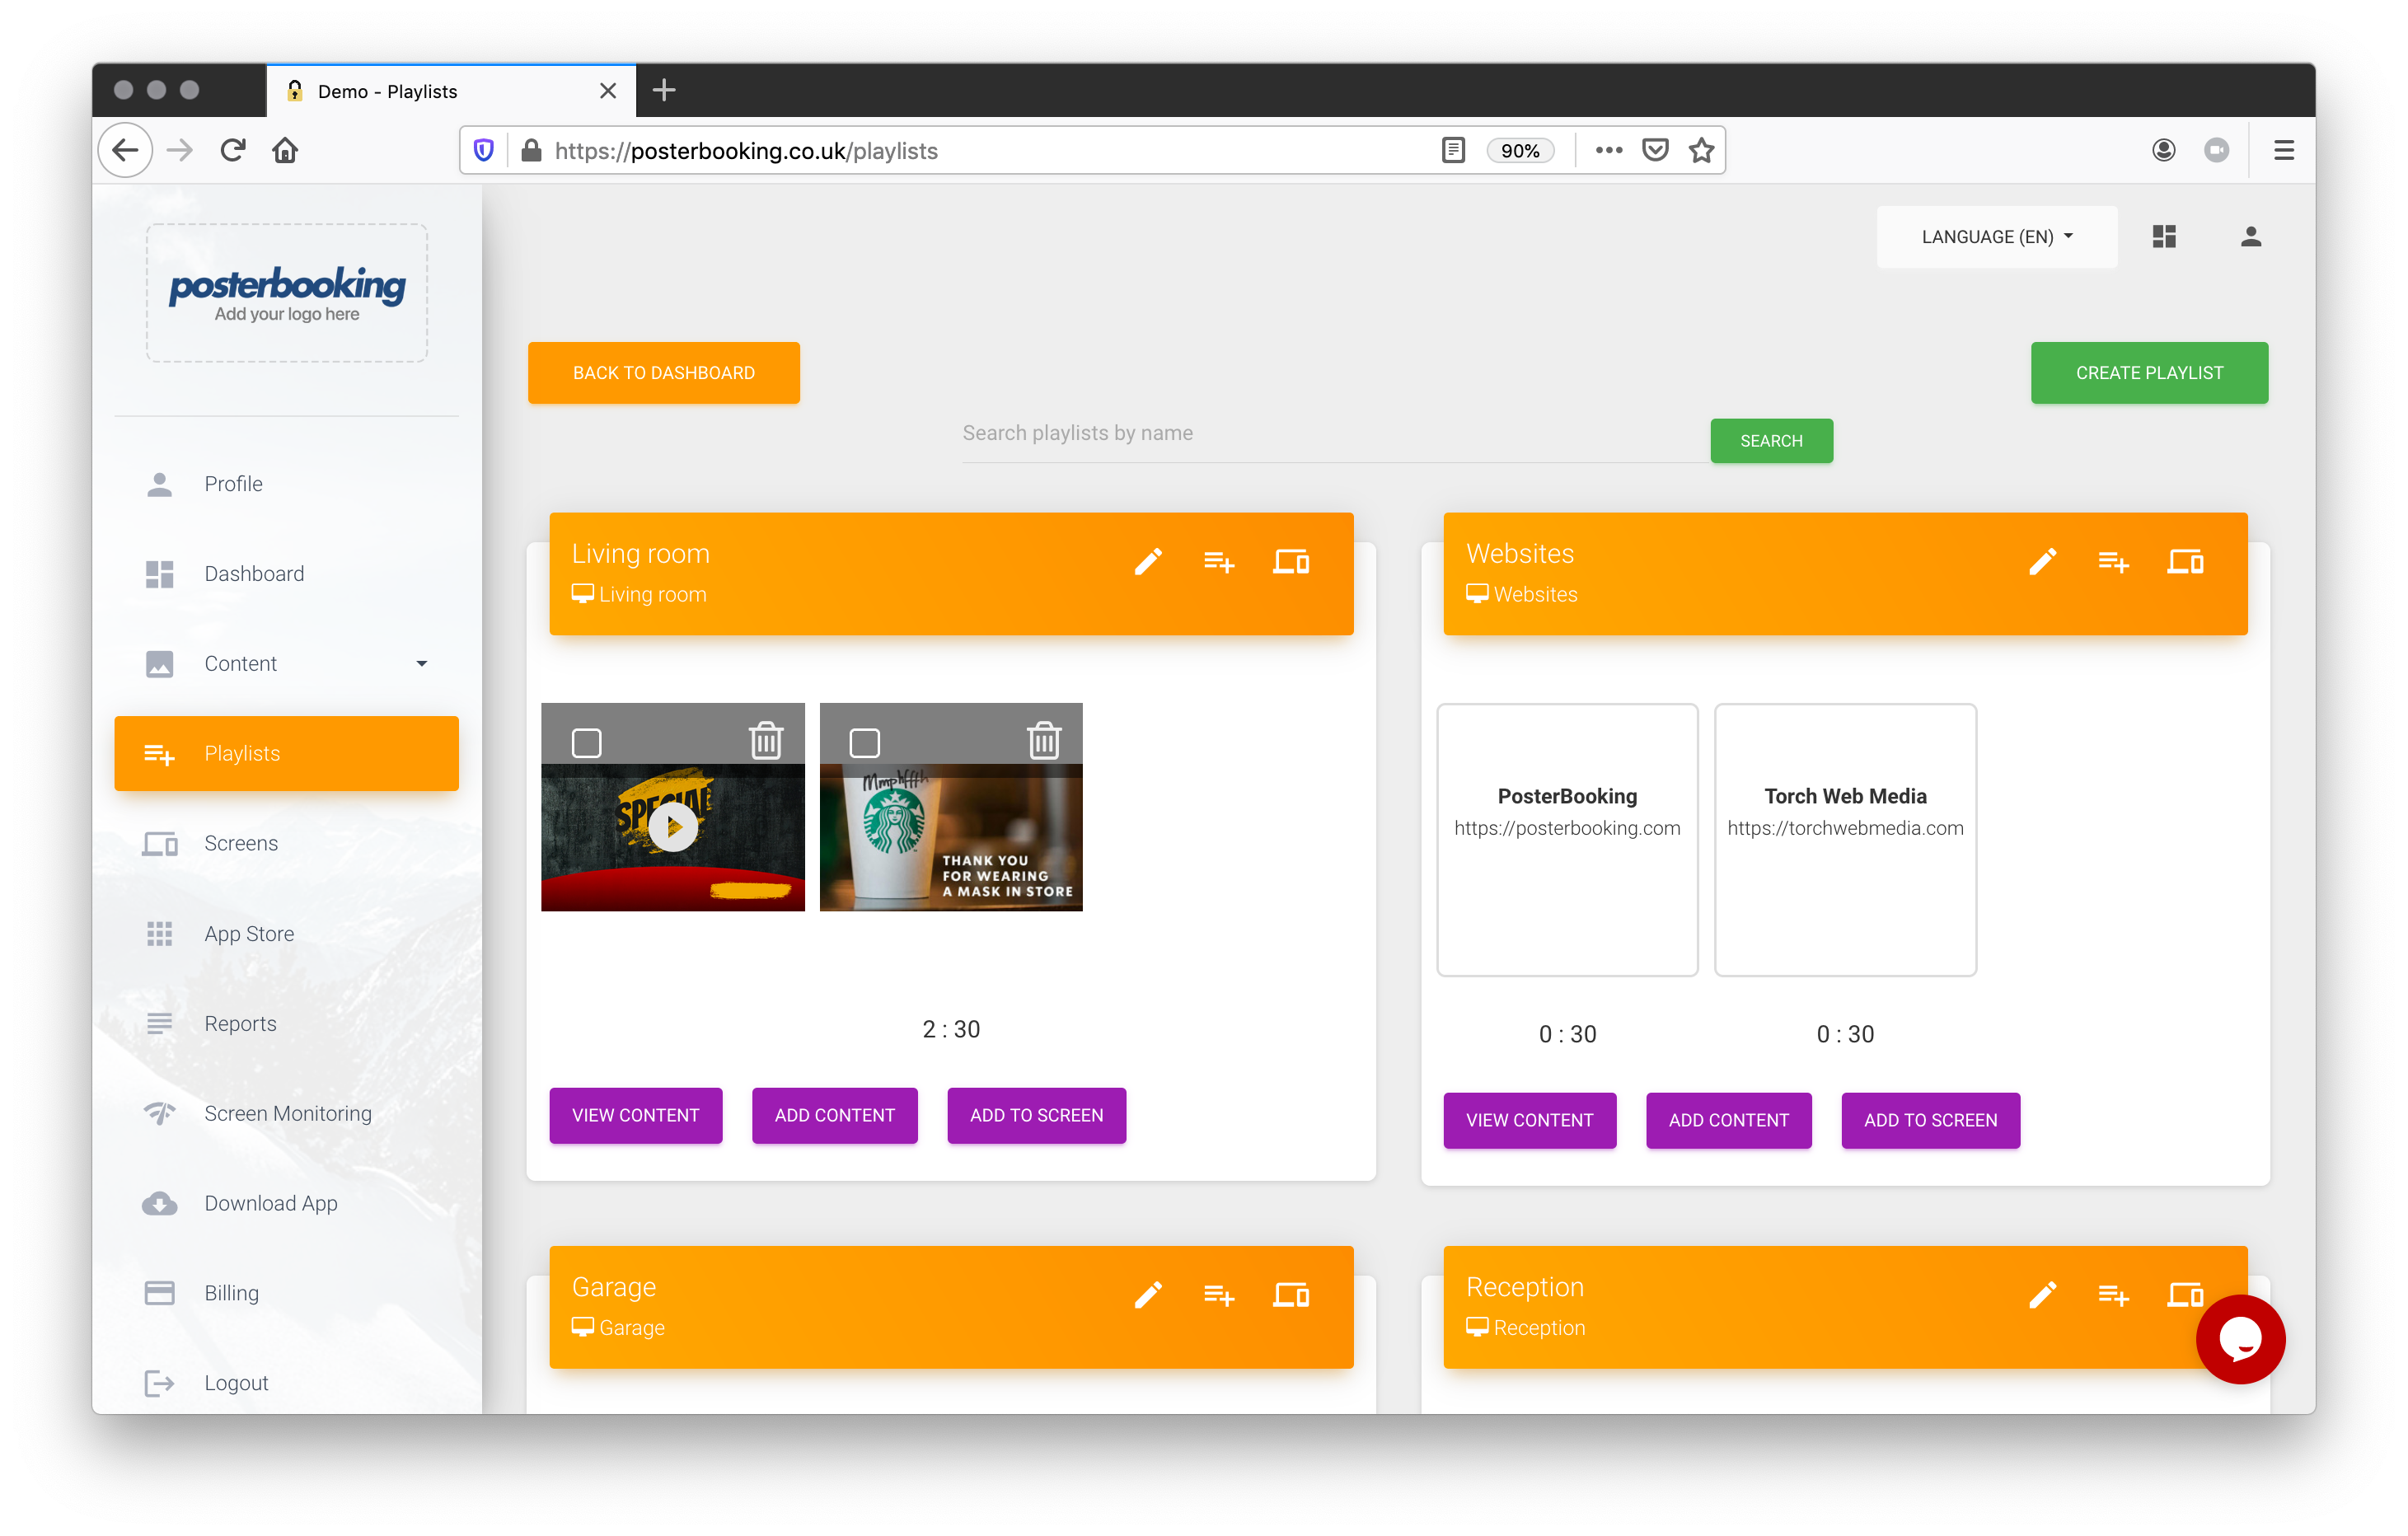Open the Firefox hamburger menu
Image resolution: width=2408 pixels, height=1536 pixels.
(x=2283, y=150)
